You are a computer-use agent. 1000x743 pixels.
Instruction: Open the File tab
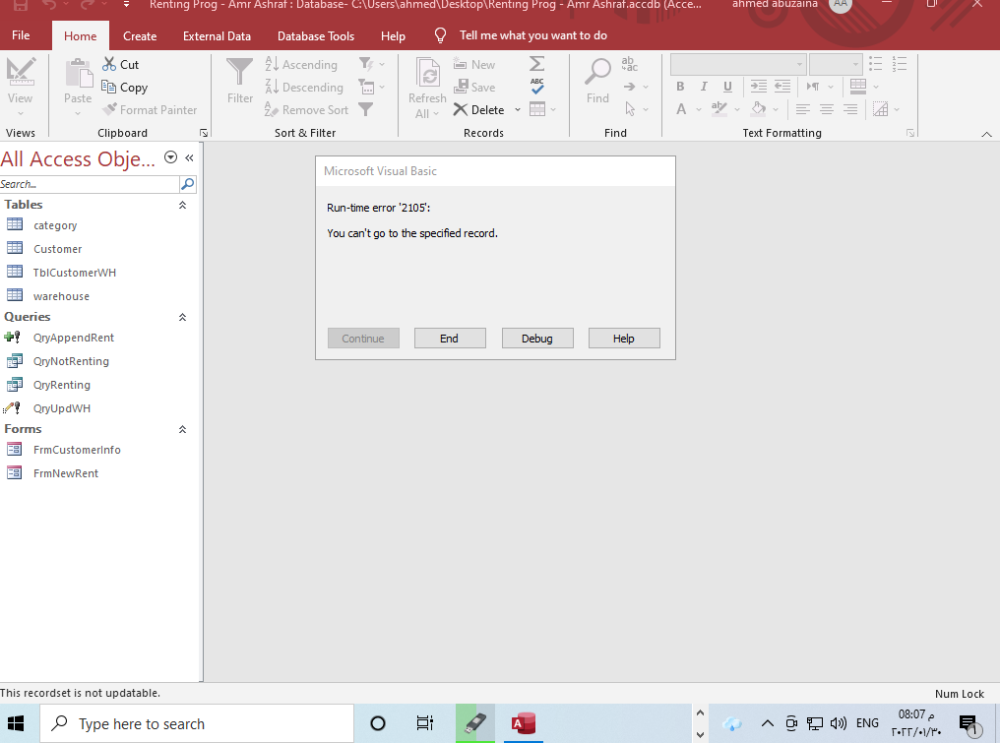point(20,35)
